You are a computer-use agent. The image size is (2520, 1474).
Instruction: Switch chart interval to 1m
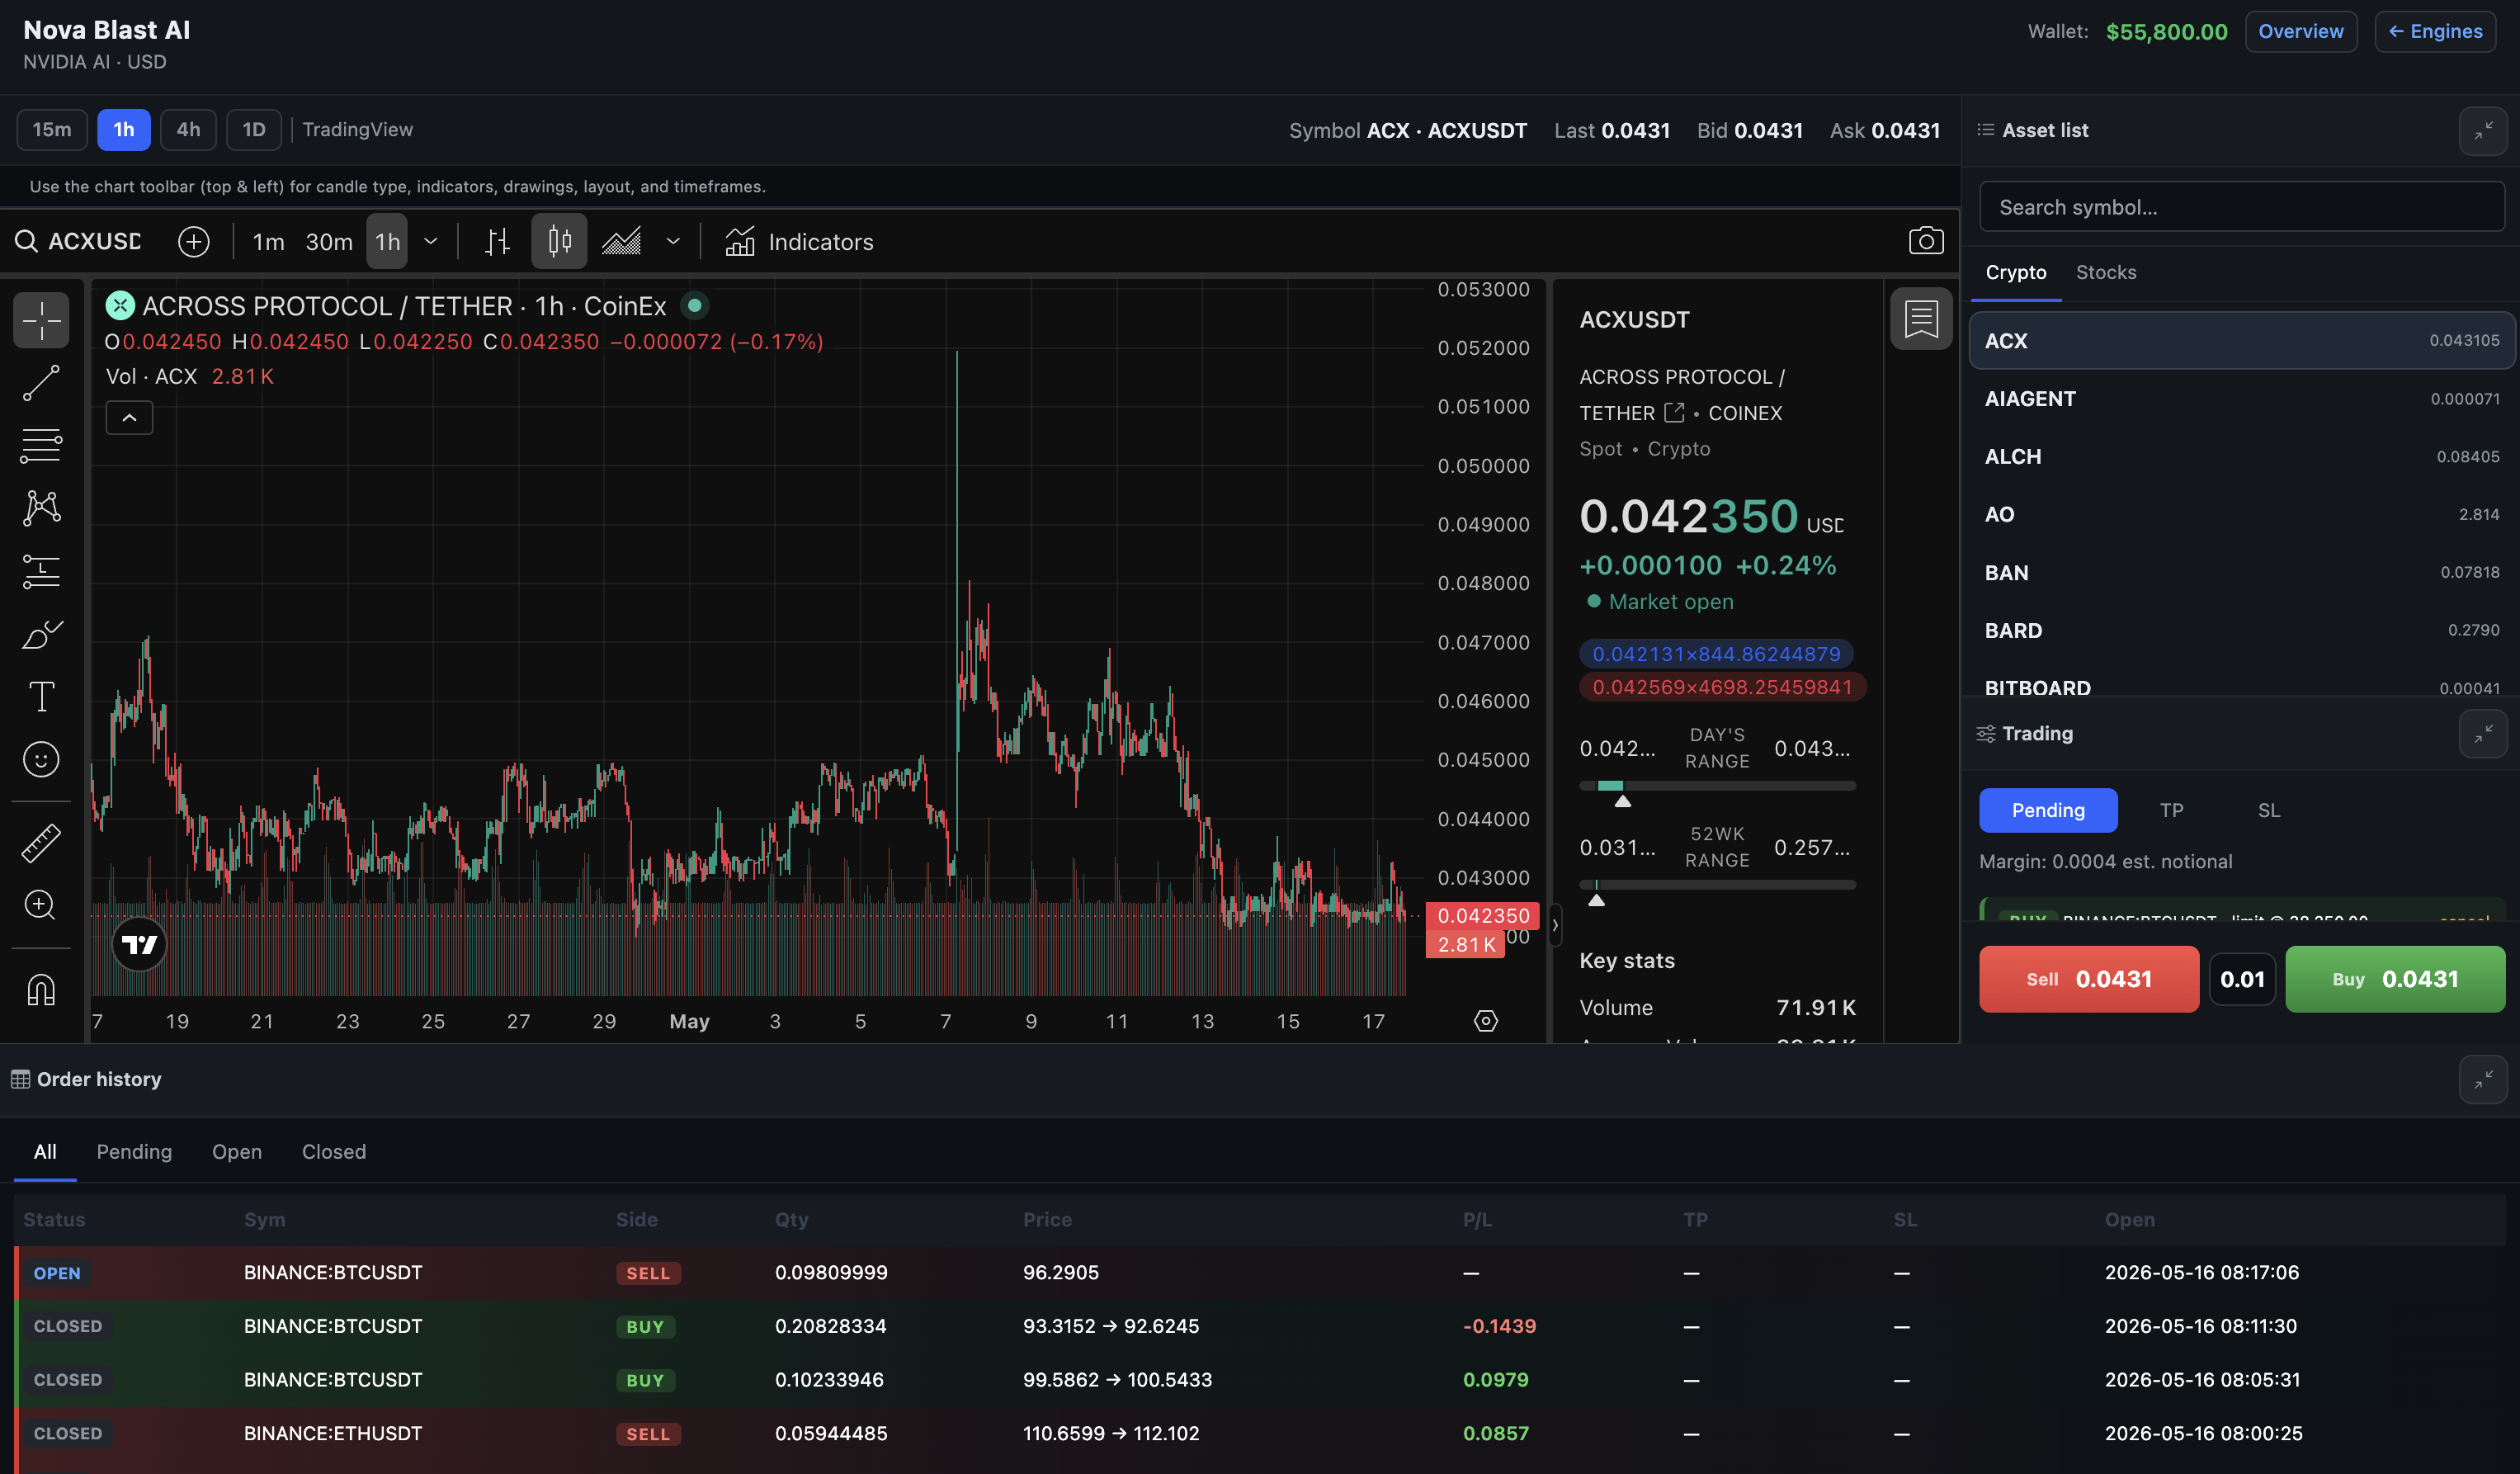click(x=268, y=241)
